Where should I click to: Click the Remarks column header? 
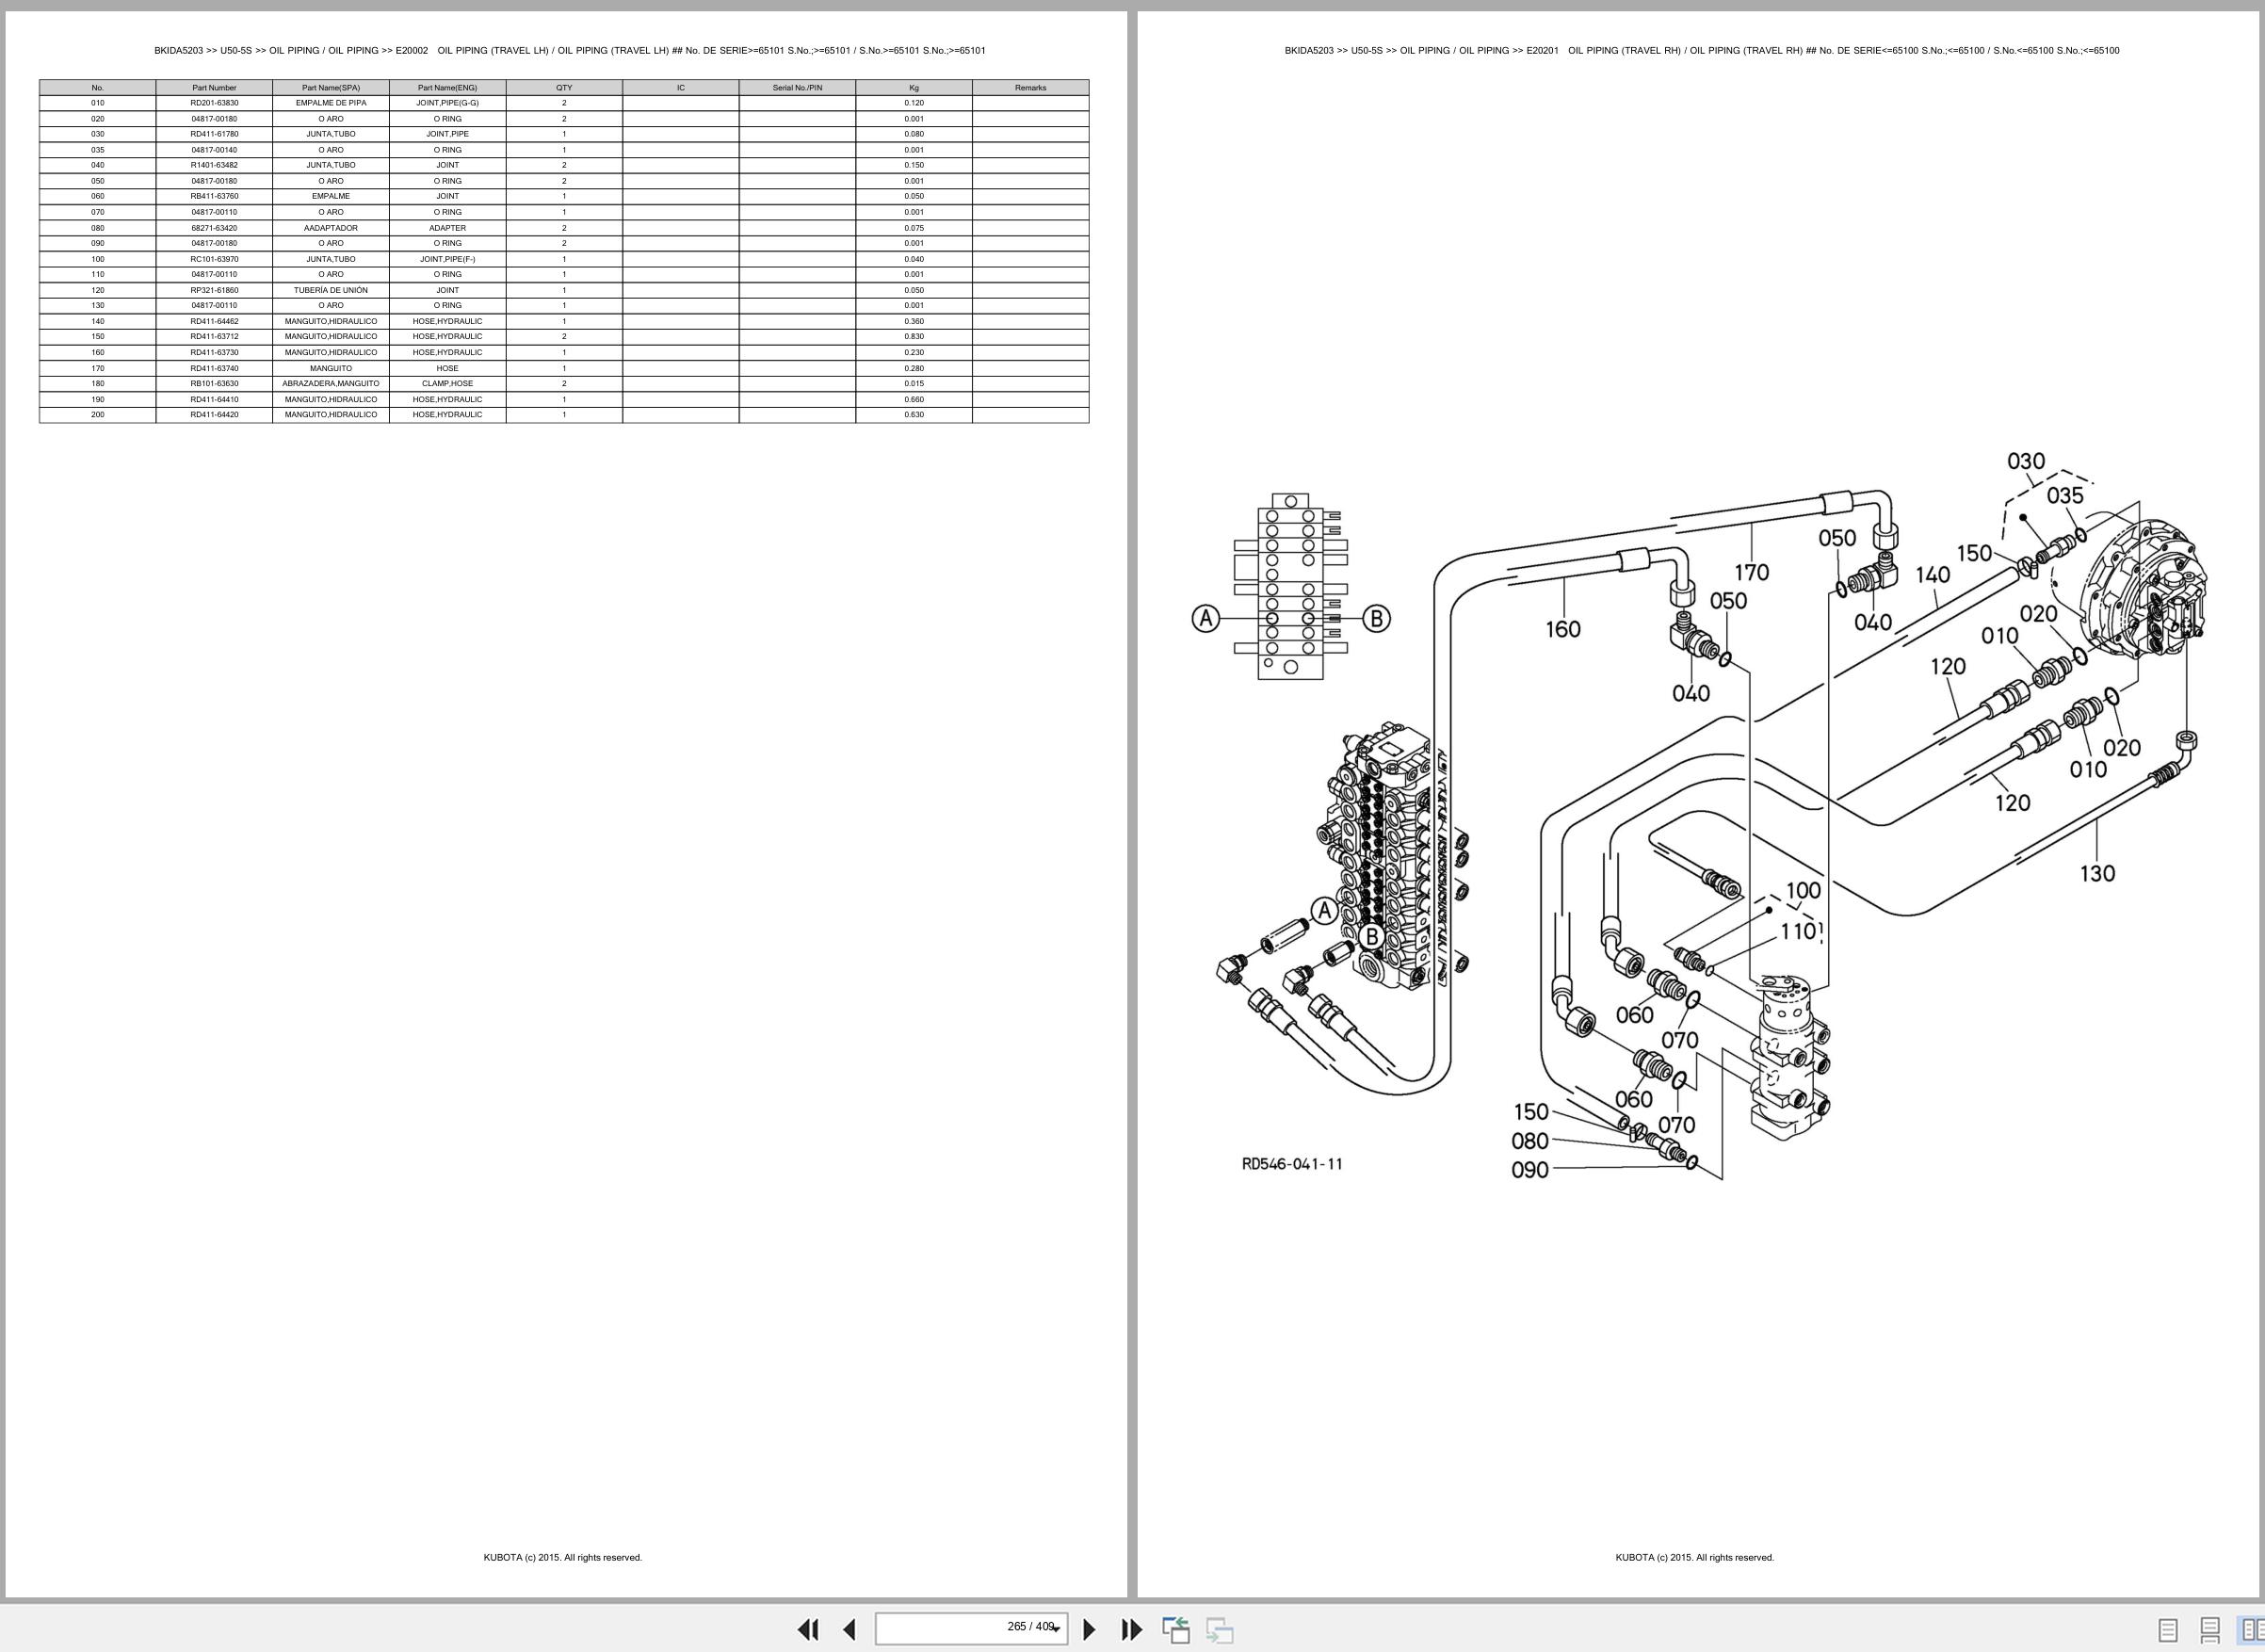point(1030,88)
